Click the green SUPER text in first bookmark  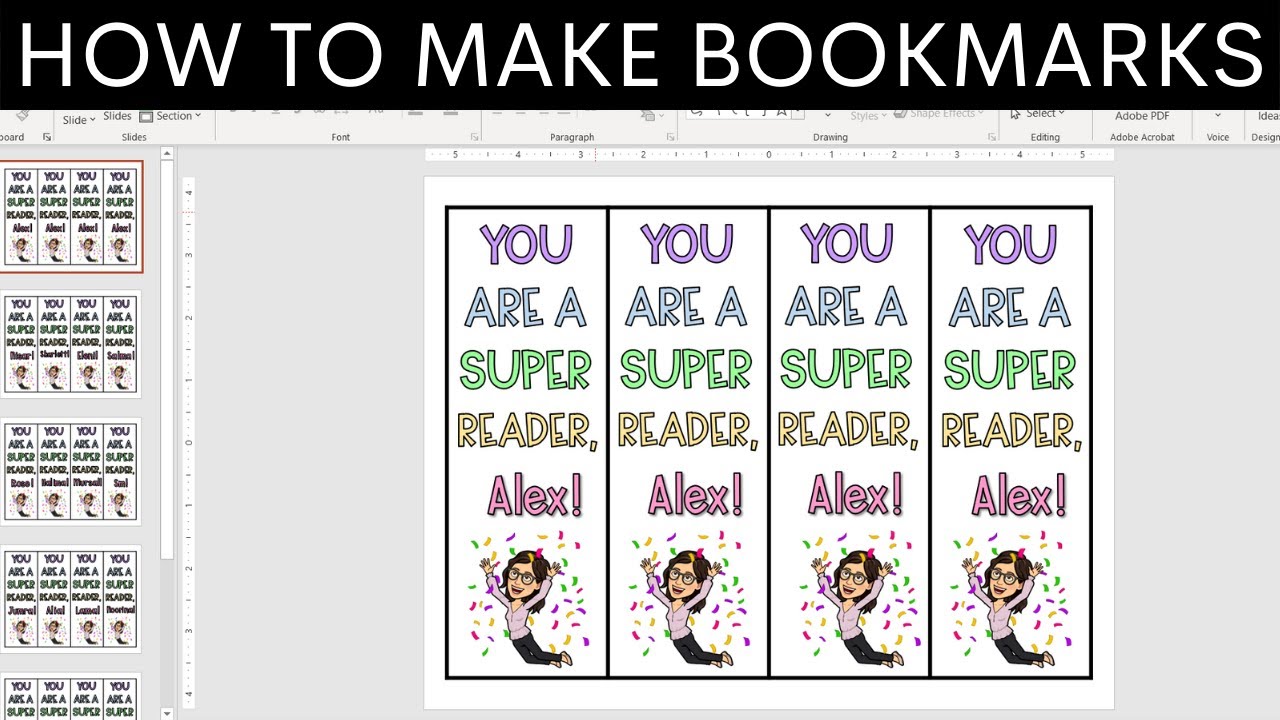[525, 370]
